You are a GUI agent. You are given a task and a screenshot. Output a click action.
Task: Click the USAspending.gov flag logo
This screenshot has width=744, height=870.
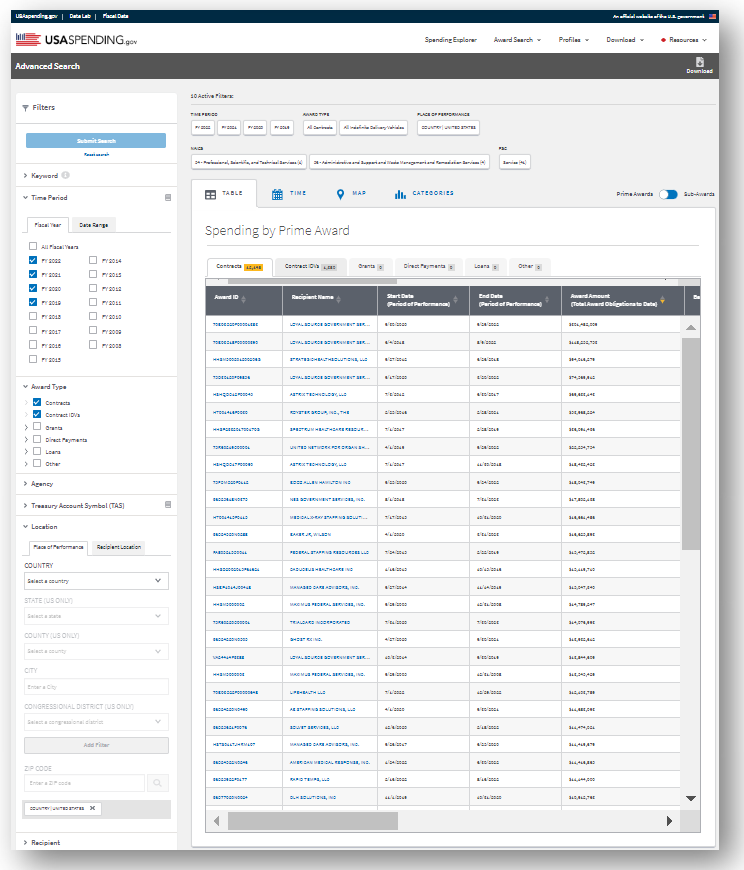28,39
